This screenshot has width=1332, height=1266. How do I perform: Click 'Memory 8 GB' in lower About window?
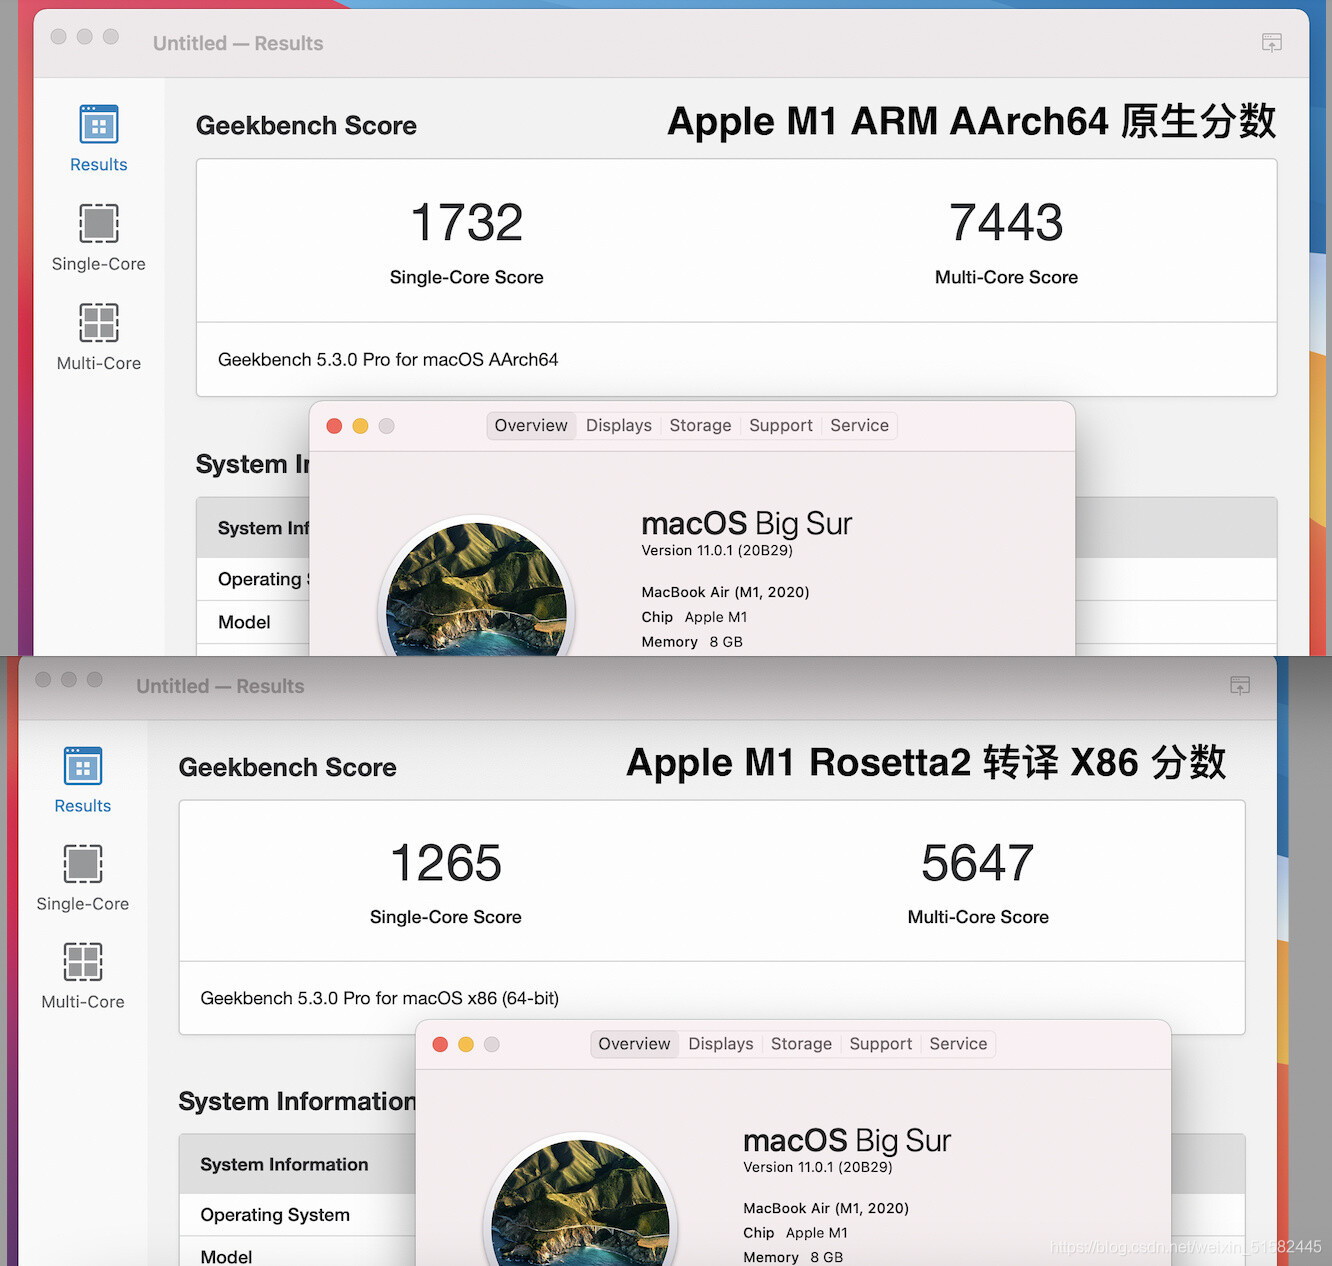pos(793,1258)
